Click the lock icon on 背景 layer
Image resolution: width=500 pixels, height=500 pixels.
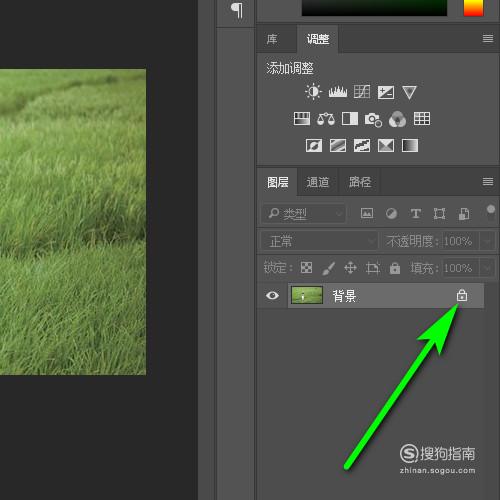tap(462, 295)
